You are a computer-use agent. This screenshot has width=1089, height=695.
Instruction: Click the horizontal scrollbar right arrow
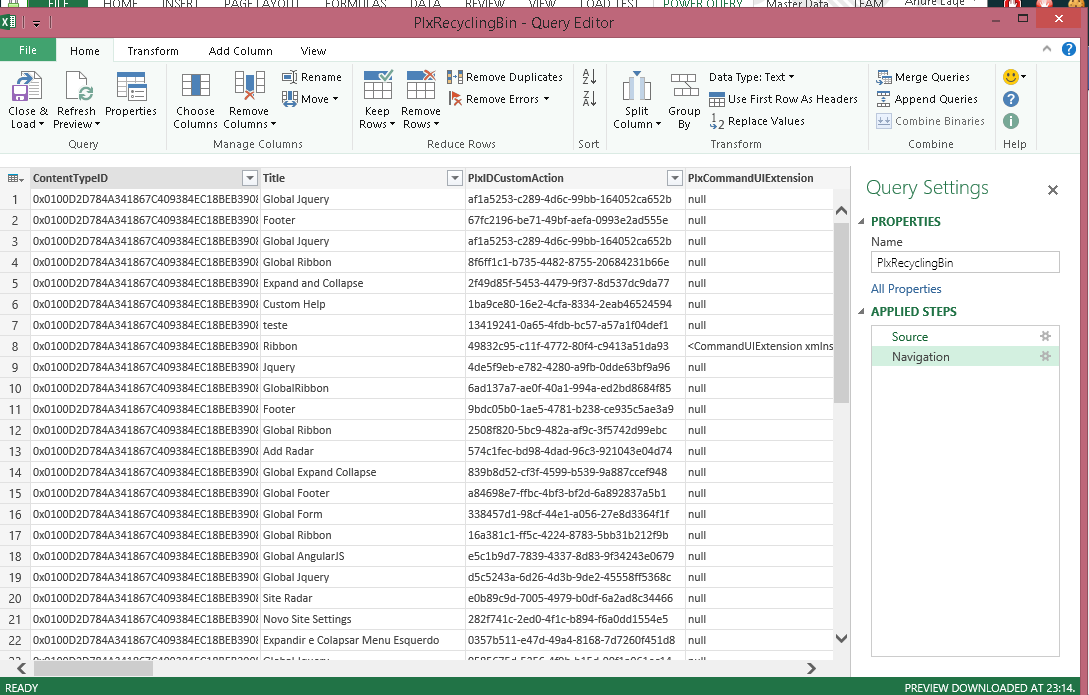tap(811, 669)
